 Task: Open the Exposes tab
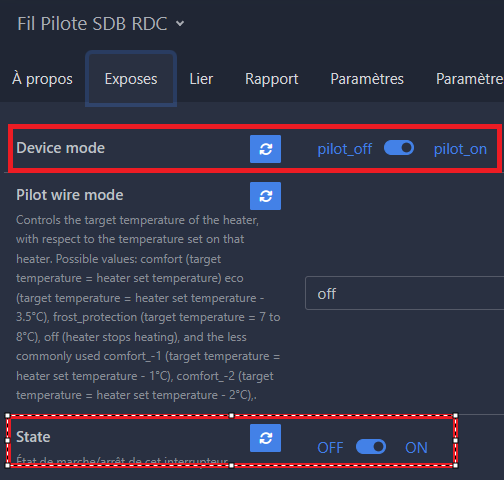[x=131, y=79]
